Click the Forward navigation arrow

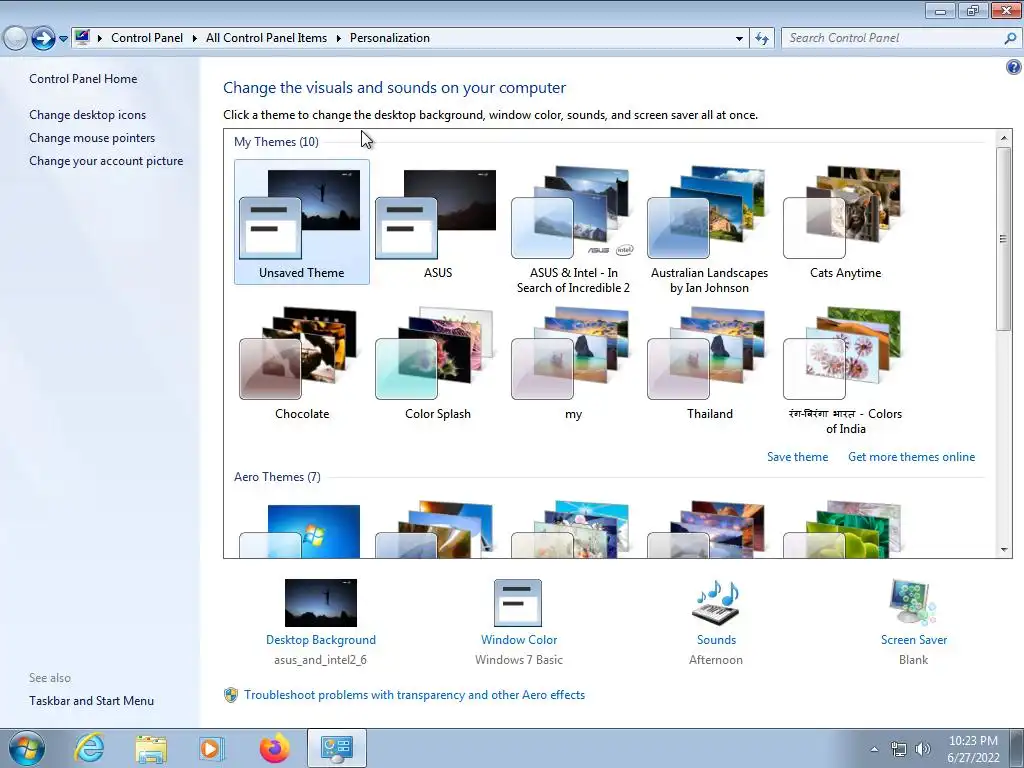(43, 38)
